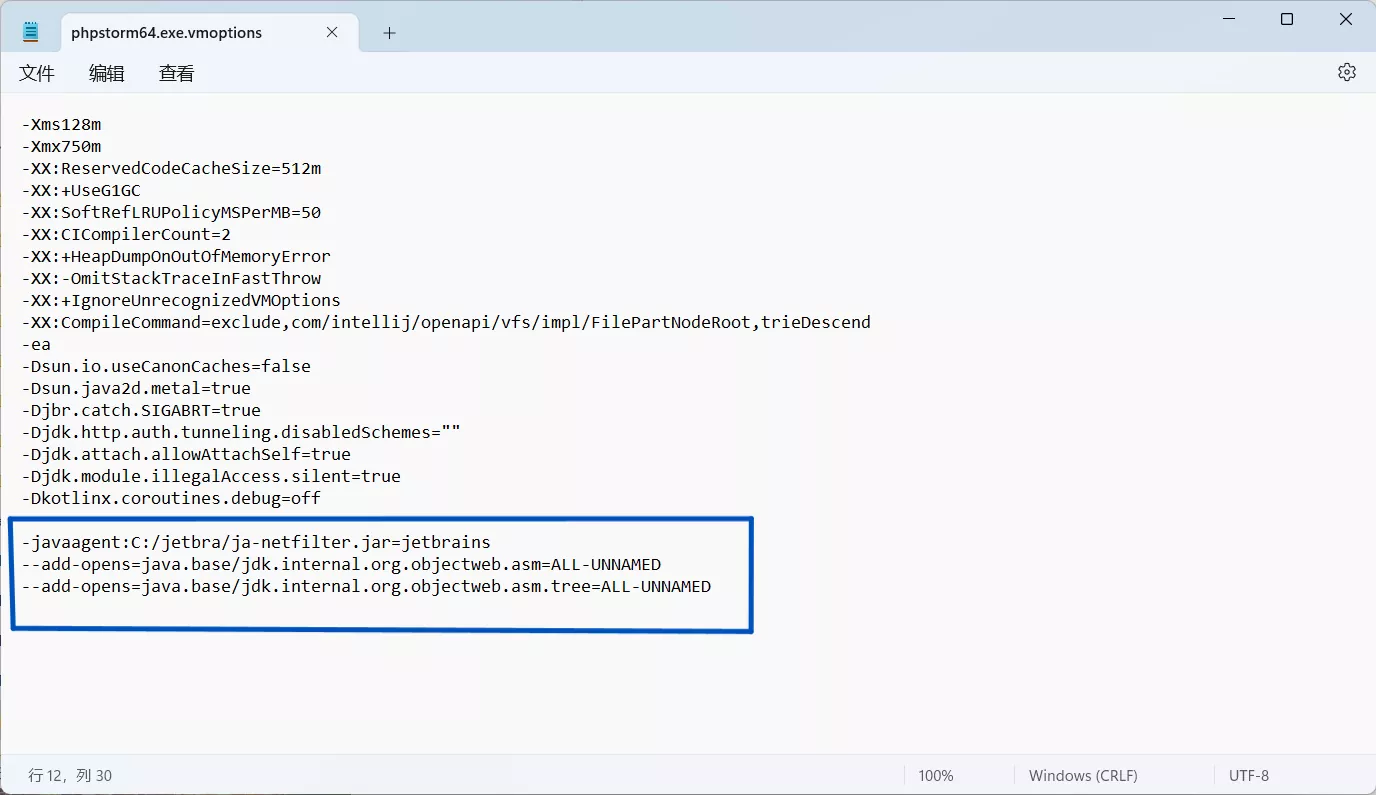Click the -XX:+UseG1GC line
The image size is (1376, 795).
(x=81, y=191)
